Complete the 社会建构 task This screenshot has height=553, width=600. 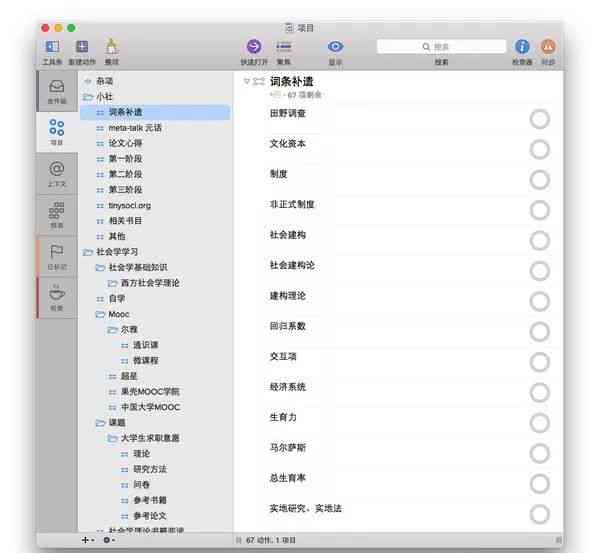point(540,241)
